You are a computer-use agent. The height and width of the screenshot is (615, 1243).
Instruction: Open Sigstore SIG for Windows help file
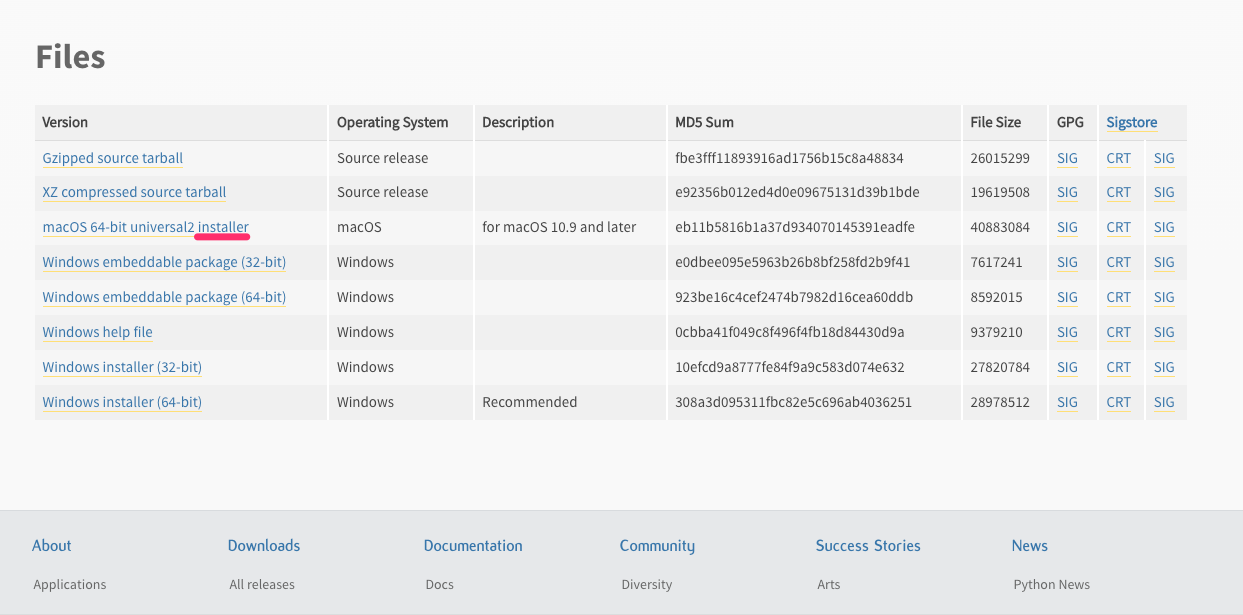[x=1164, y=332]
